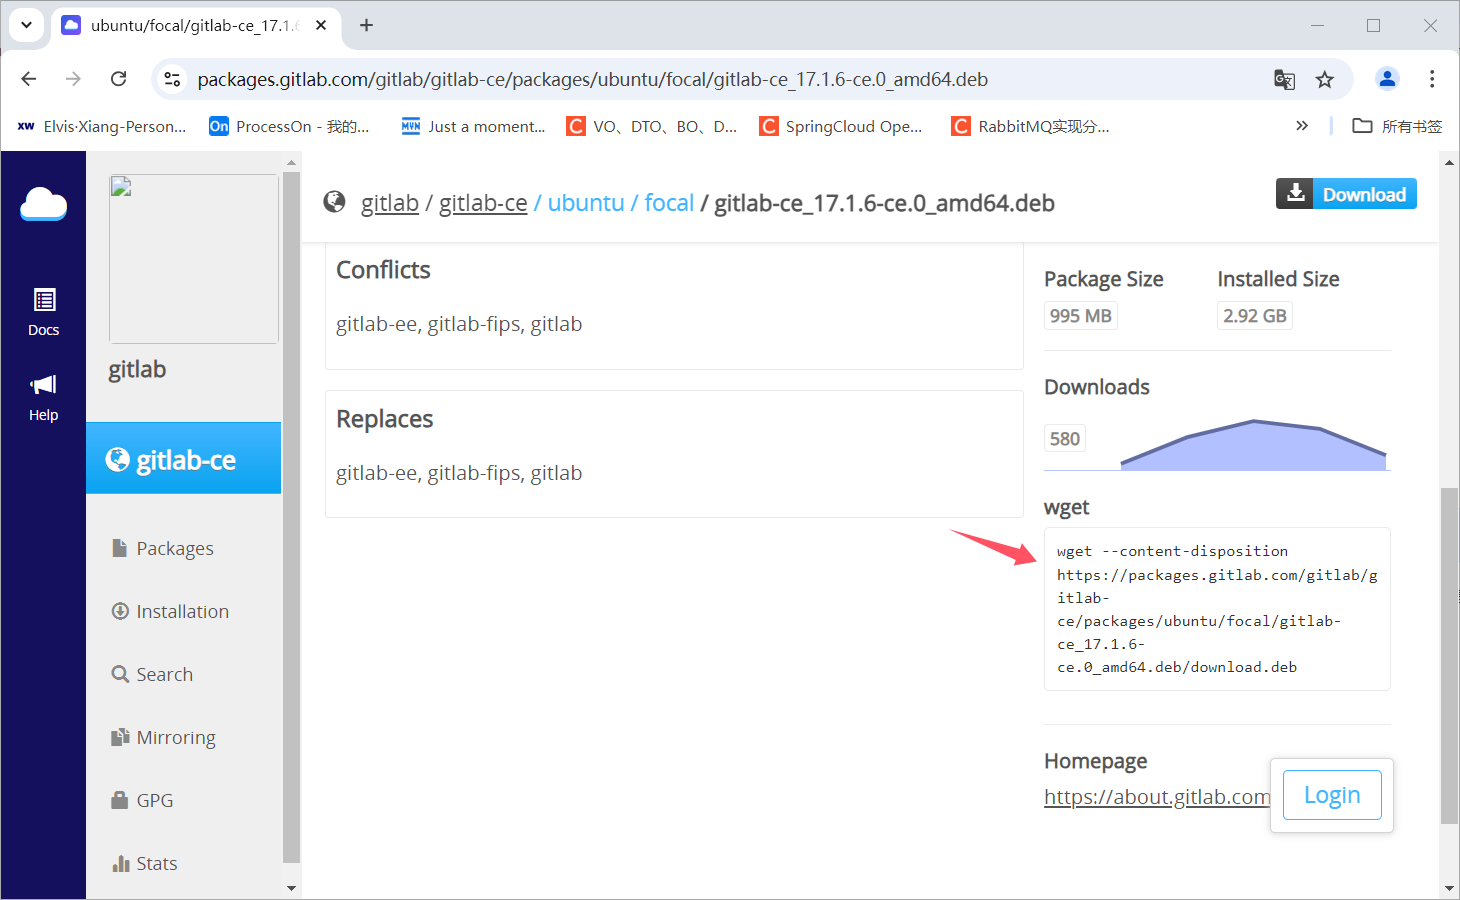This screenshot has width=1460, height=900.
Task: Click the gitlab user avatar image
Action: point(194,259)
